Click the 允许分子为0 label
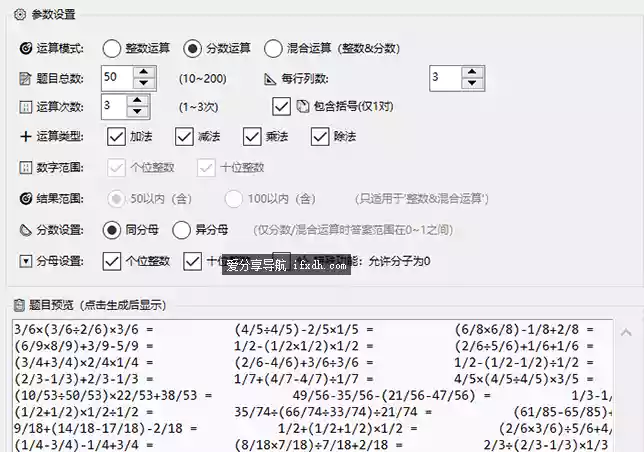 399,261
